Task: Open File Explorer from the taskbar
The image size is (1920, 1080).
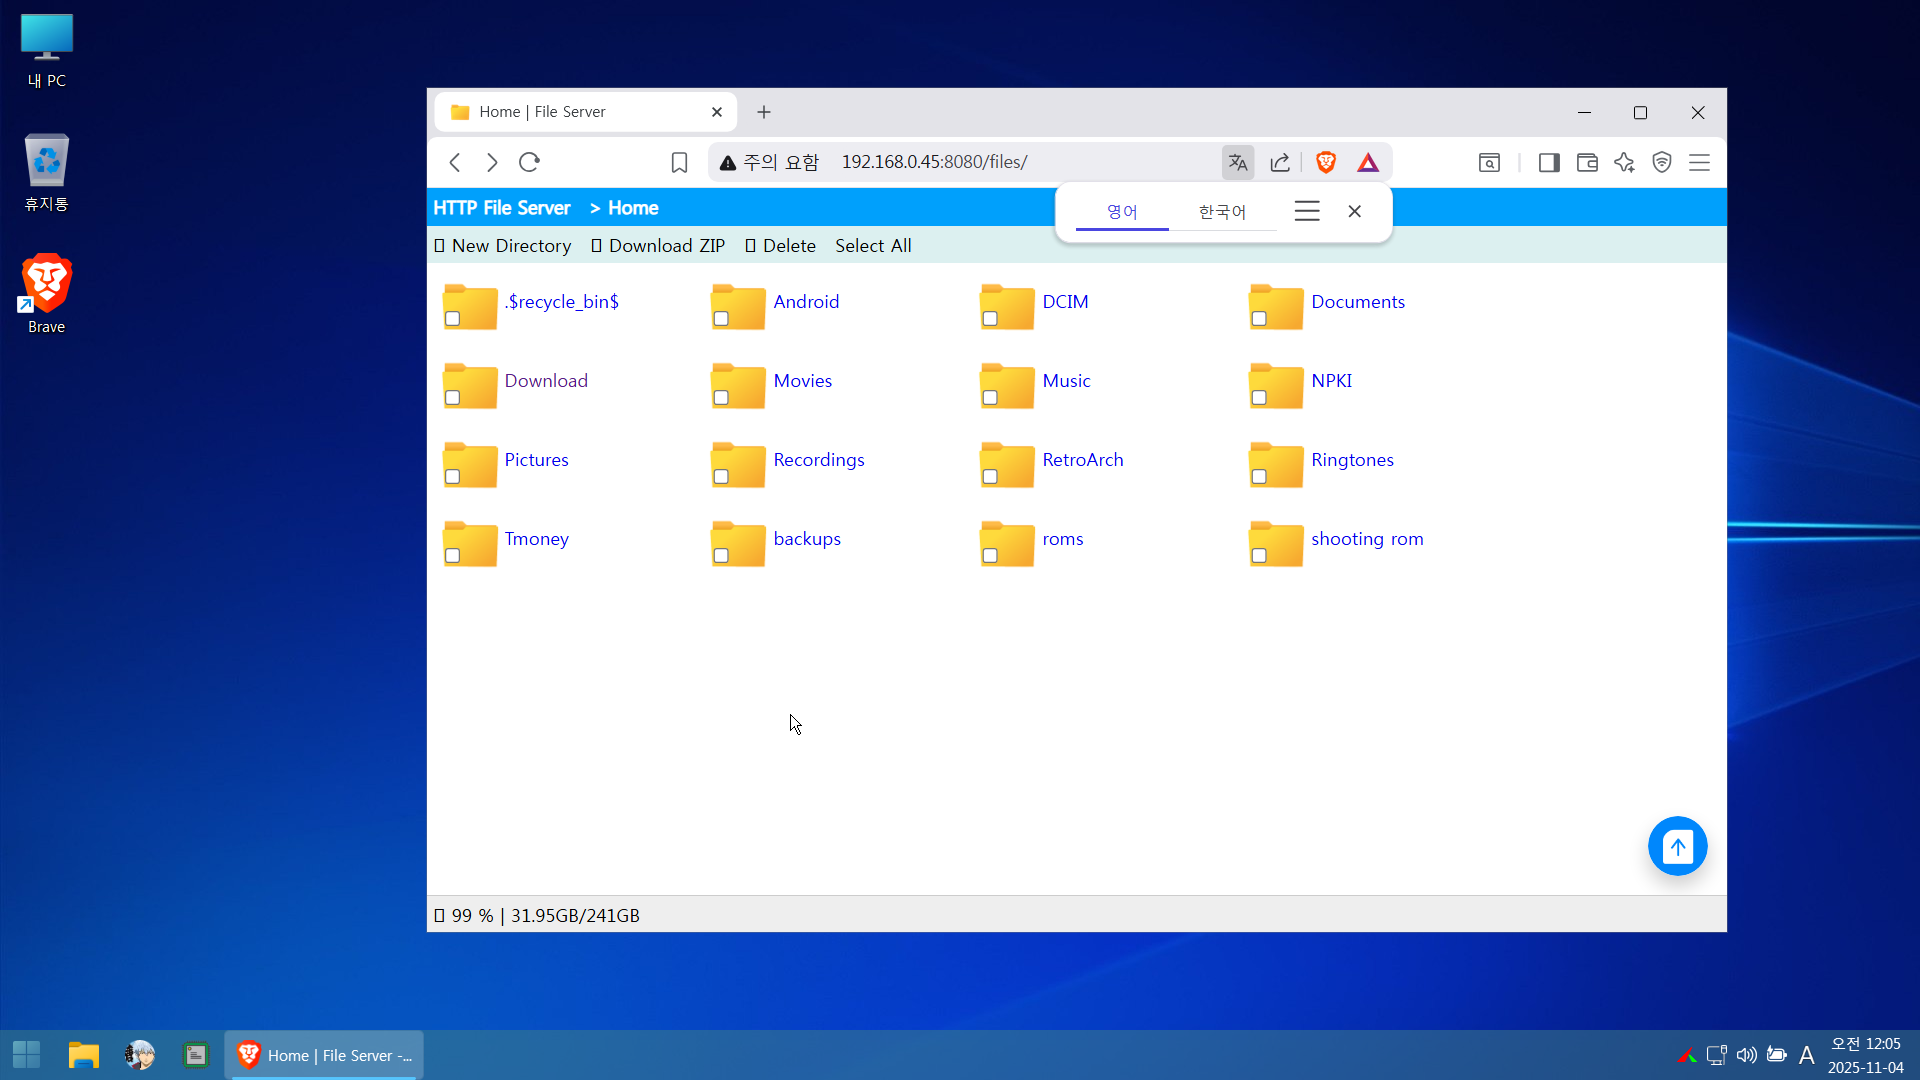Action: tap(83, 1055)
